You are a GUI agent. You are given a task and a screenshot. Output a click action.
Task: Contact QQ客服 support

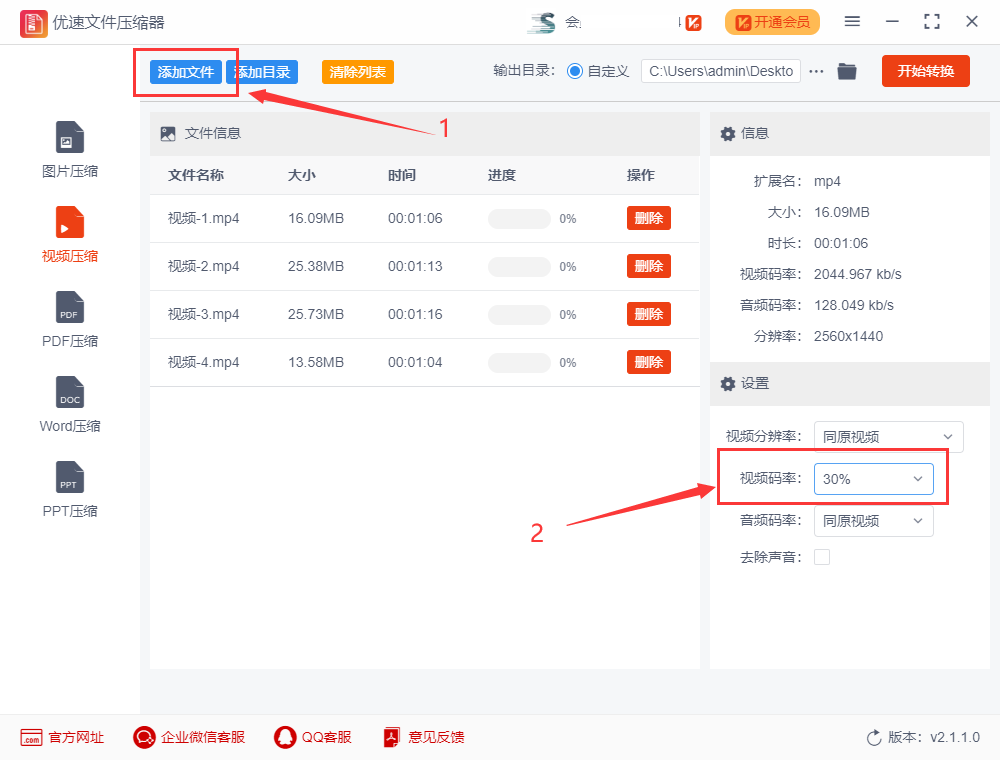click(313, 737)
